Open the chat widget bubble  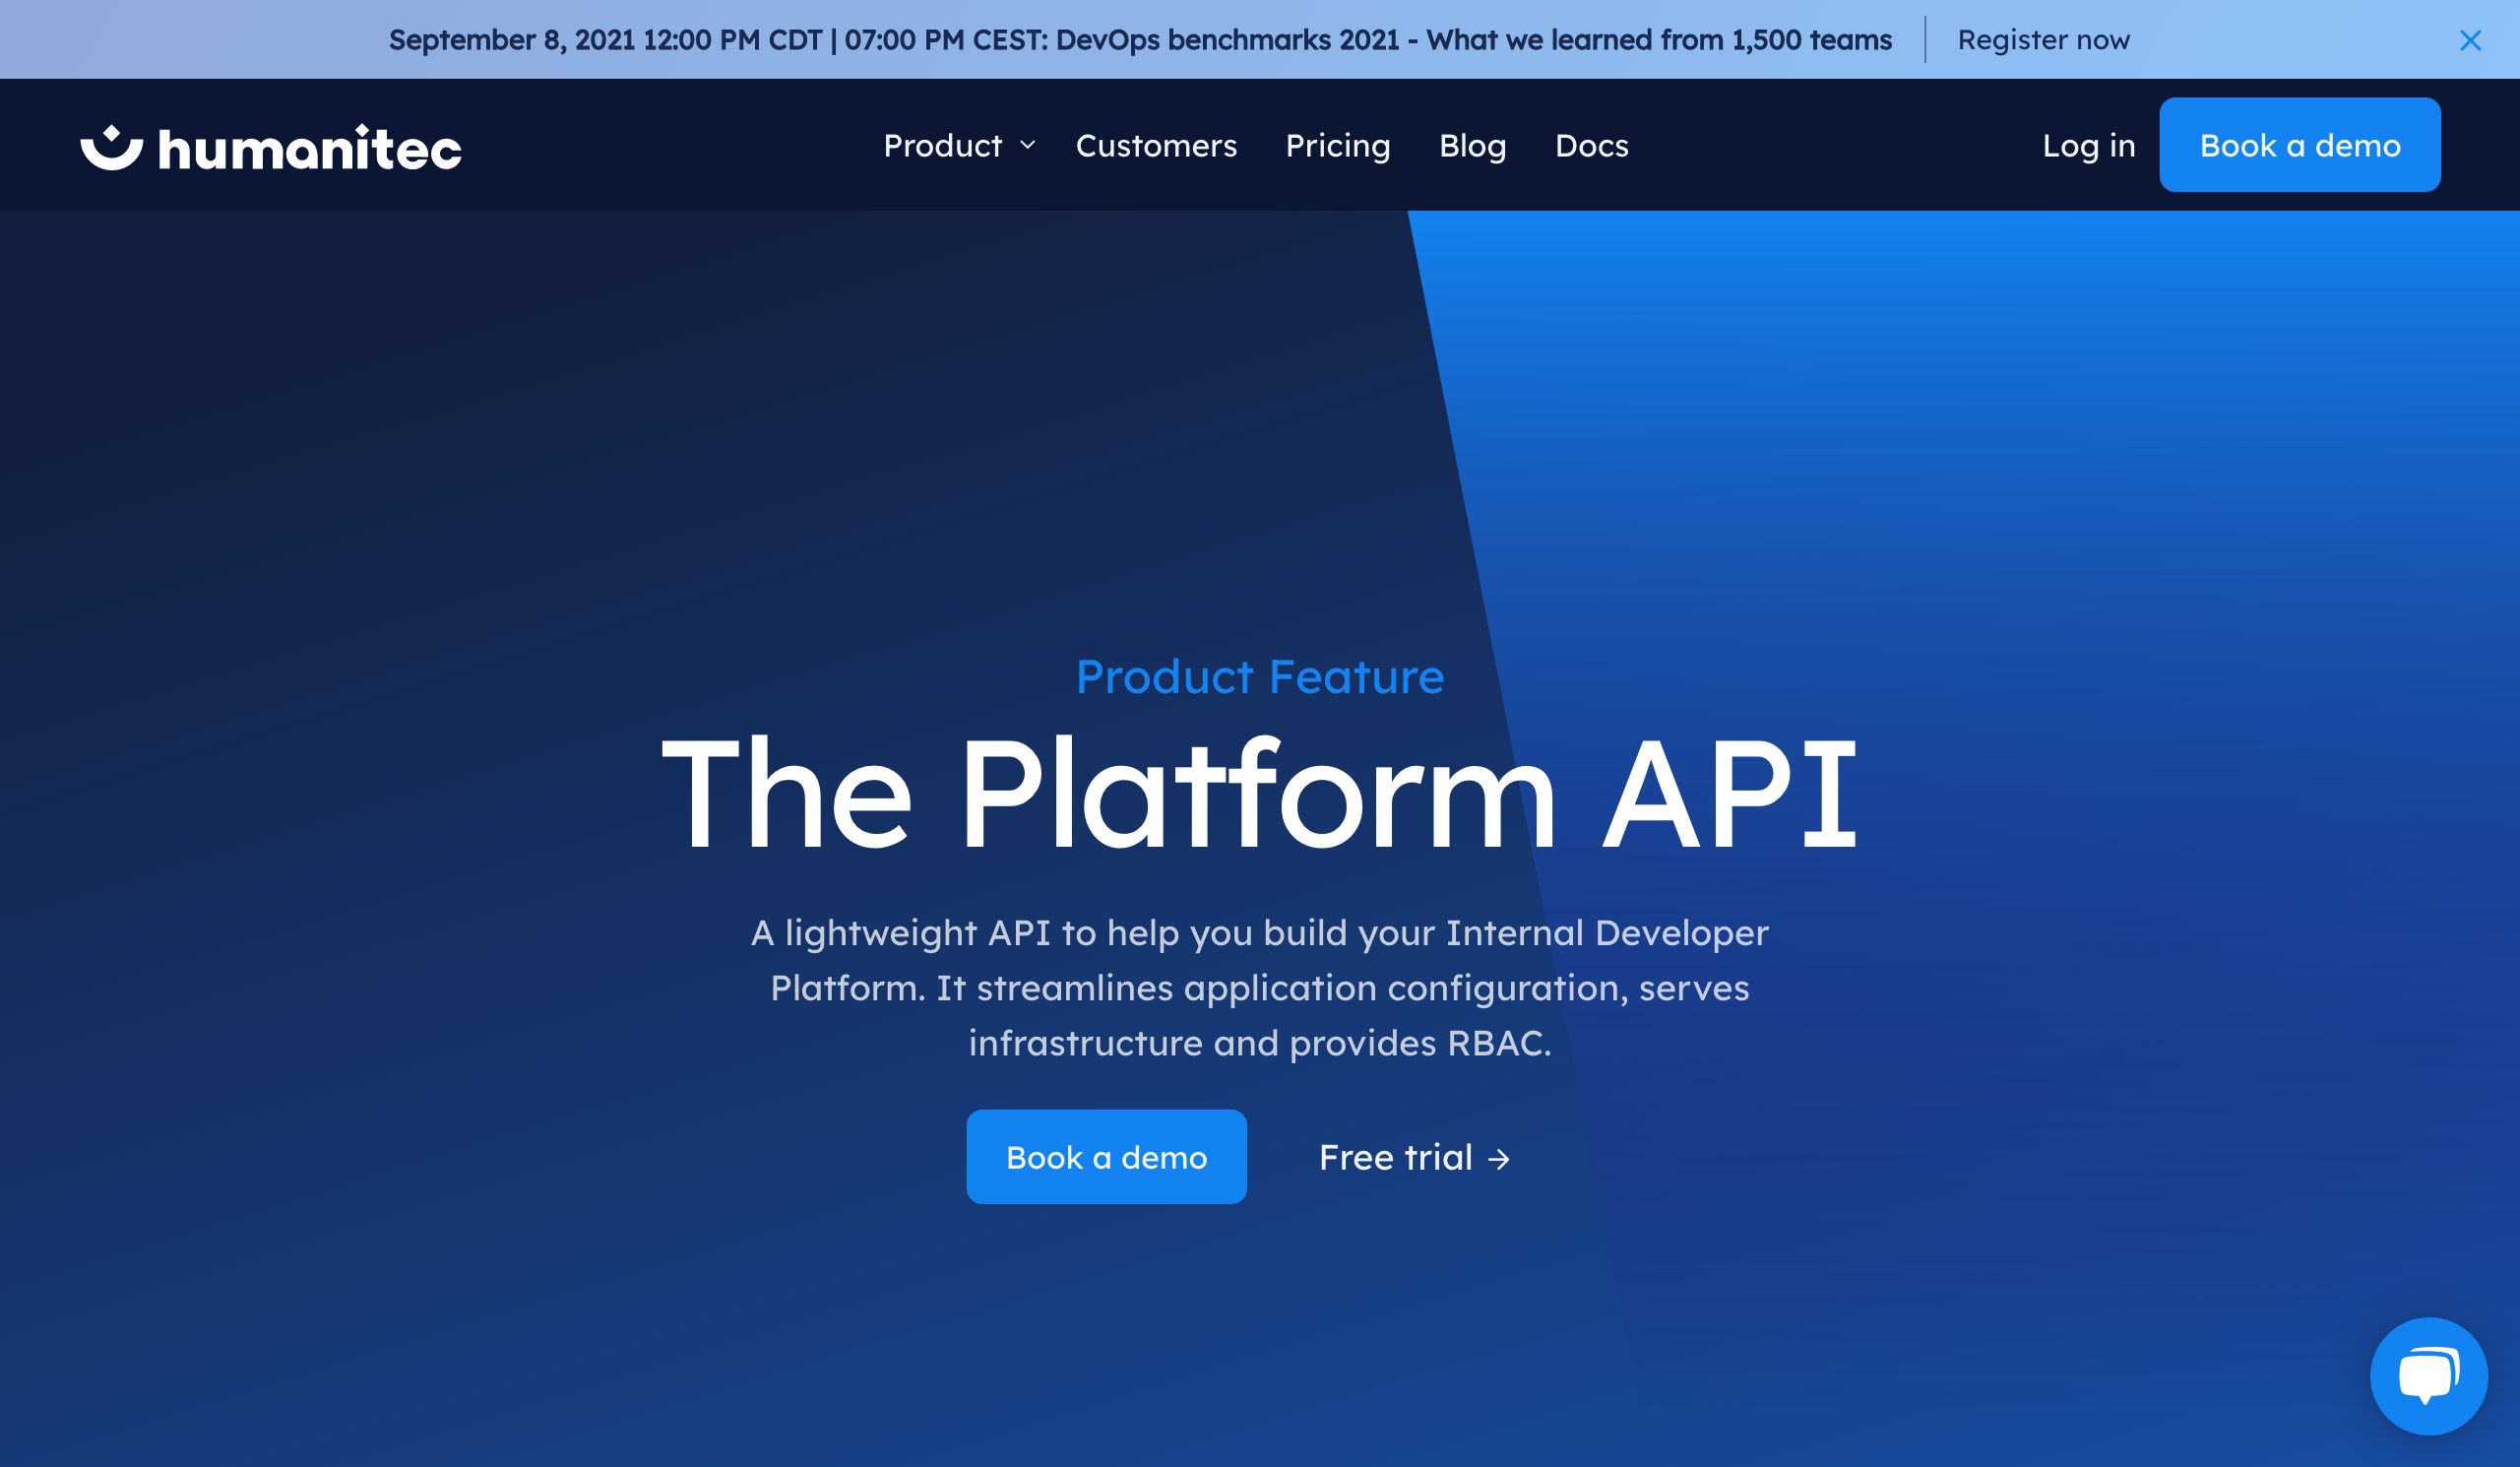2428,1376
